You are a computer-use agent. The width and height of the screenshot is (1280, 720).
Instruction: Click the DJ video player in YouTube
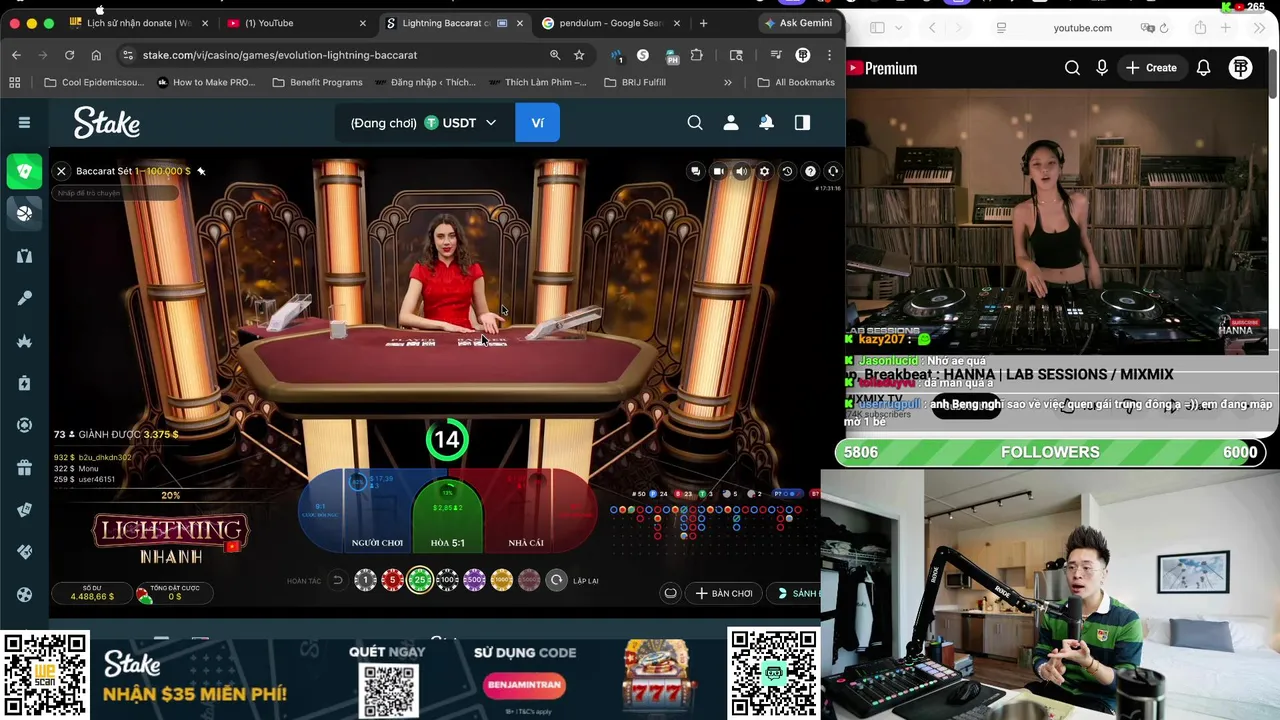(1057, 221)
